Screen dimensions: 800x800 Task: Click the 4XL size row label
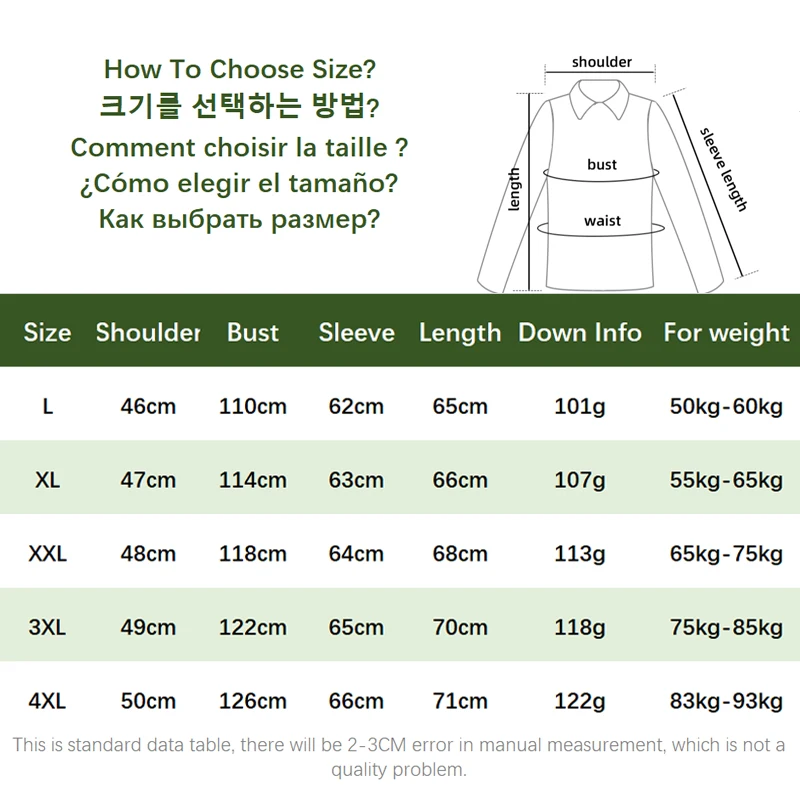click(x=47, y=701)
